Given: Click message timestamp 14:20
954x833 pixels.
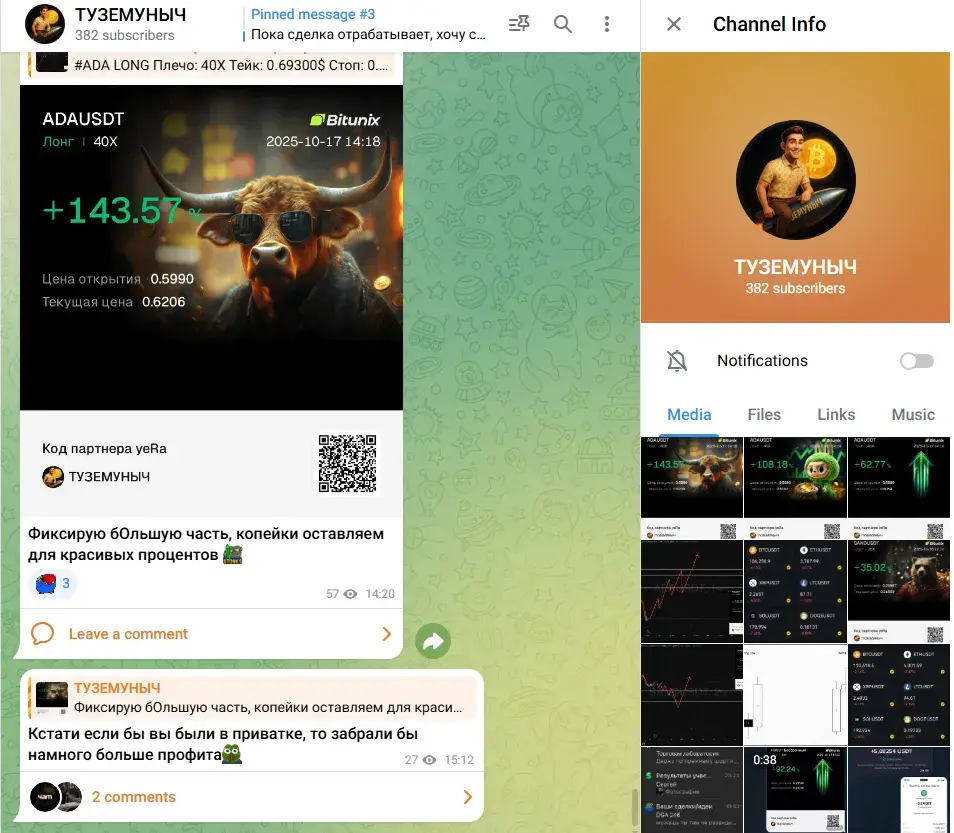Looking at the screenshot, I should pyautogui.click(x=380, y=594).
